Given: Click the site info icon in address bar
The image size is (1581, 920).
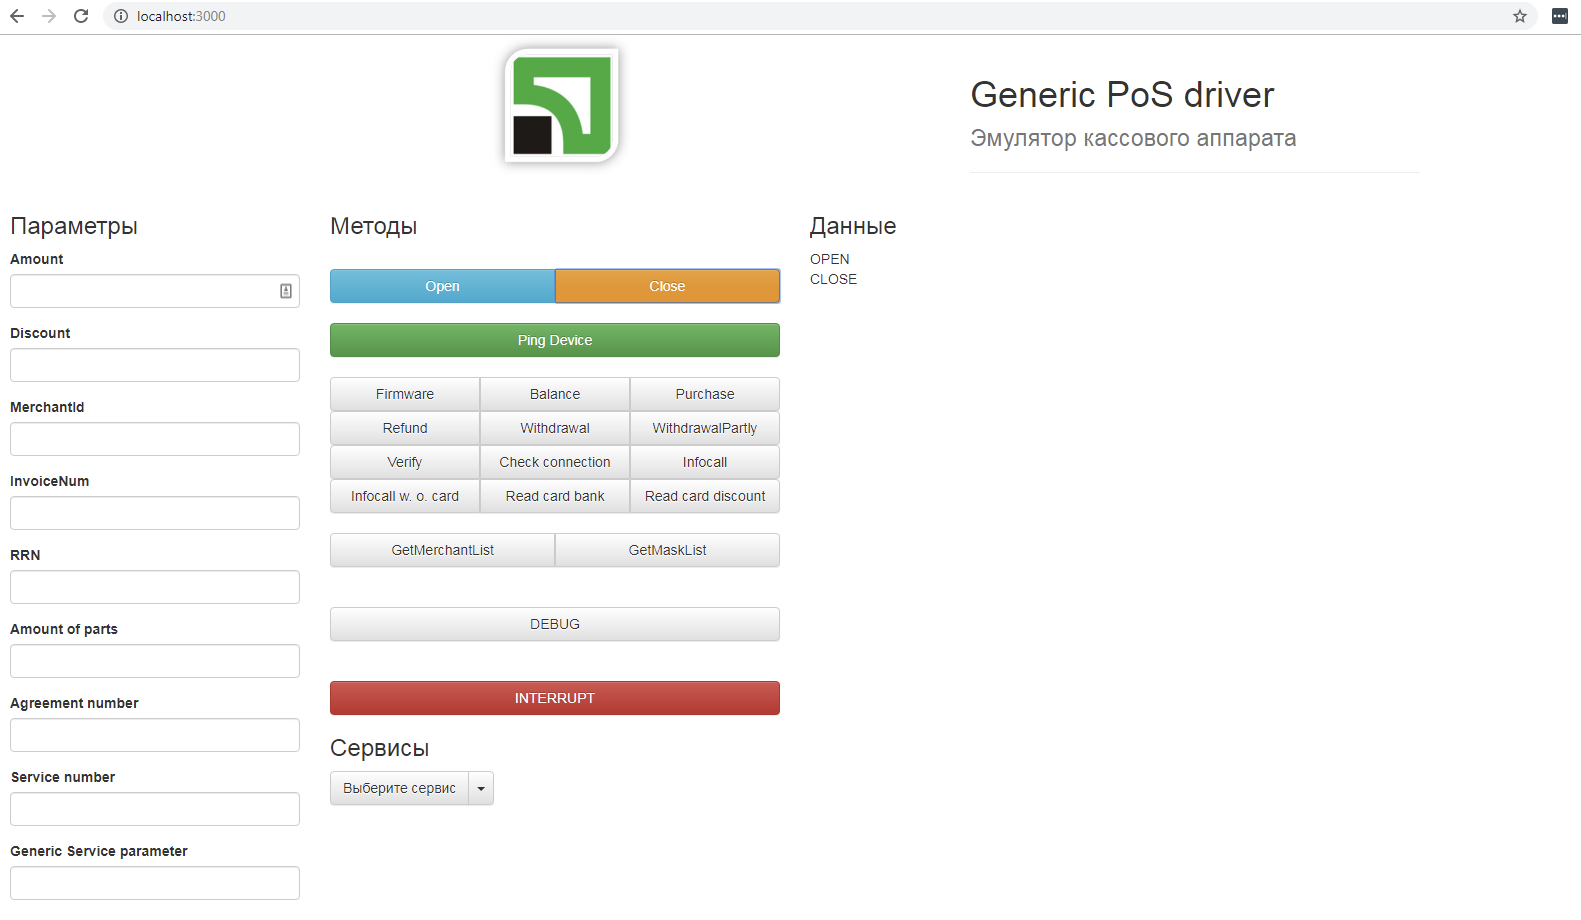Looking at the screenshot, I should click(121, 16).
